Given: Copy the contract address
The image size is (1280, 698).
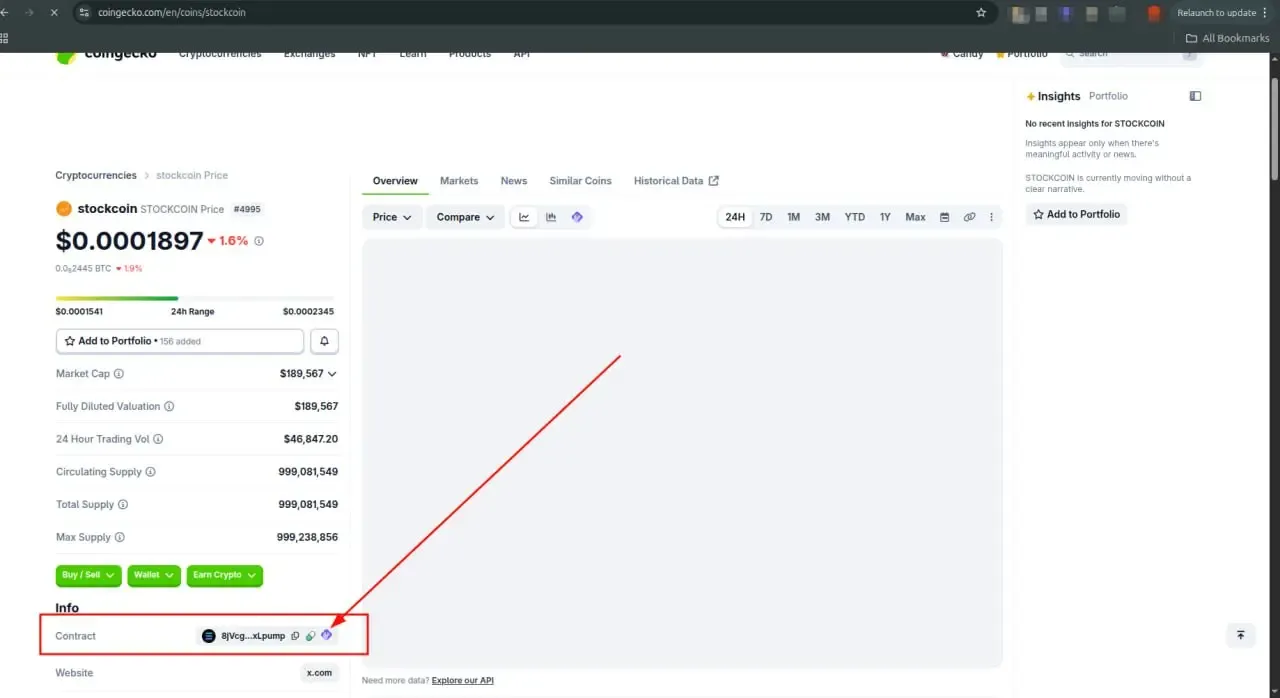Looking at the screenshot, I should pos(295,636).
